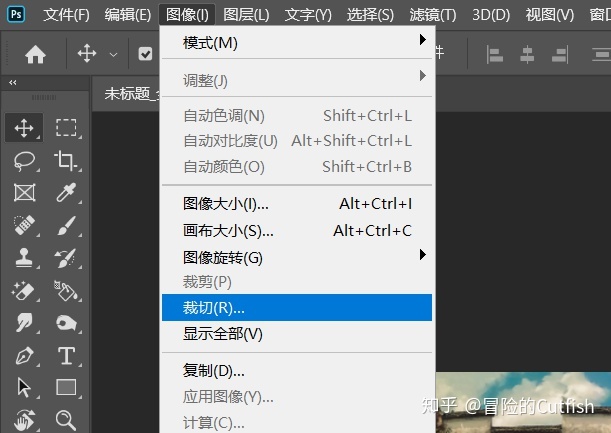This screenshot has width=611, height=433.
Task: Open the 3D(D) menu
Action: point(491,15)
